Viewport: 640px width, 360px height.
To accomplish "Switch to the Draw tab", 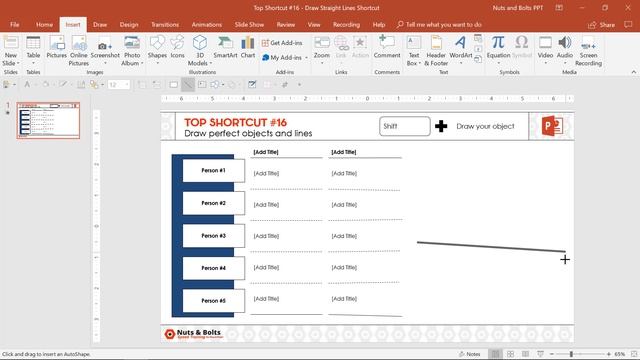I will (100, 24).
